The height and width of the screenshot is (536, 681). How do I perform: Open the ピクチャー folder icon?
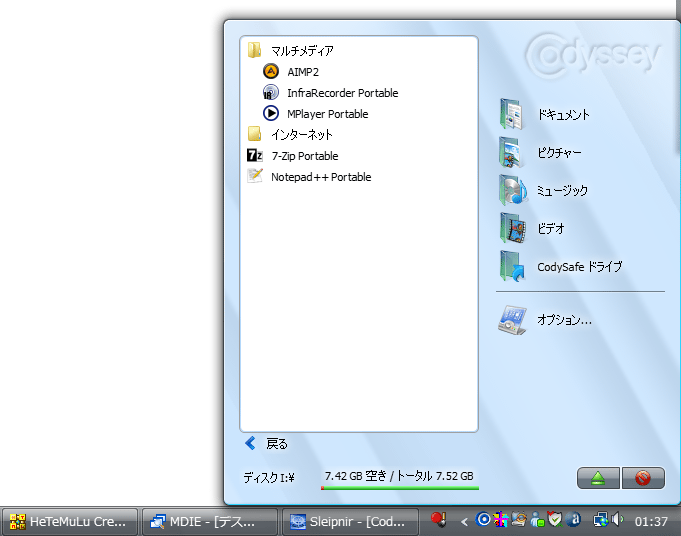(512, 152)
